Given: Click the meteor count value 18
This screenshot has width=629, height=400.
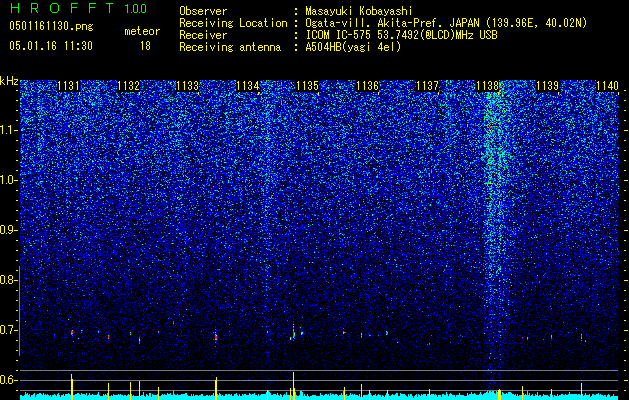Looking at the screenshot, I should coord(145,46).
